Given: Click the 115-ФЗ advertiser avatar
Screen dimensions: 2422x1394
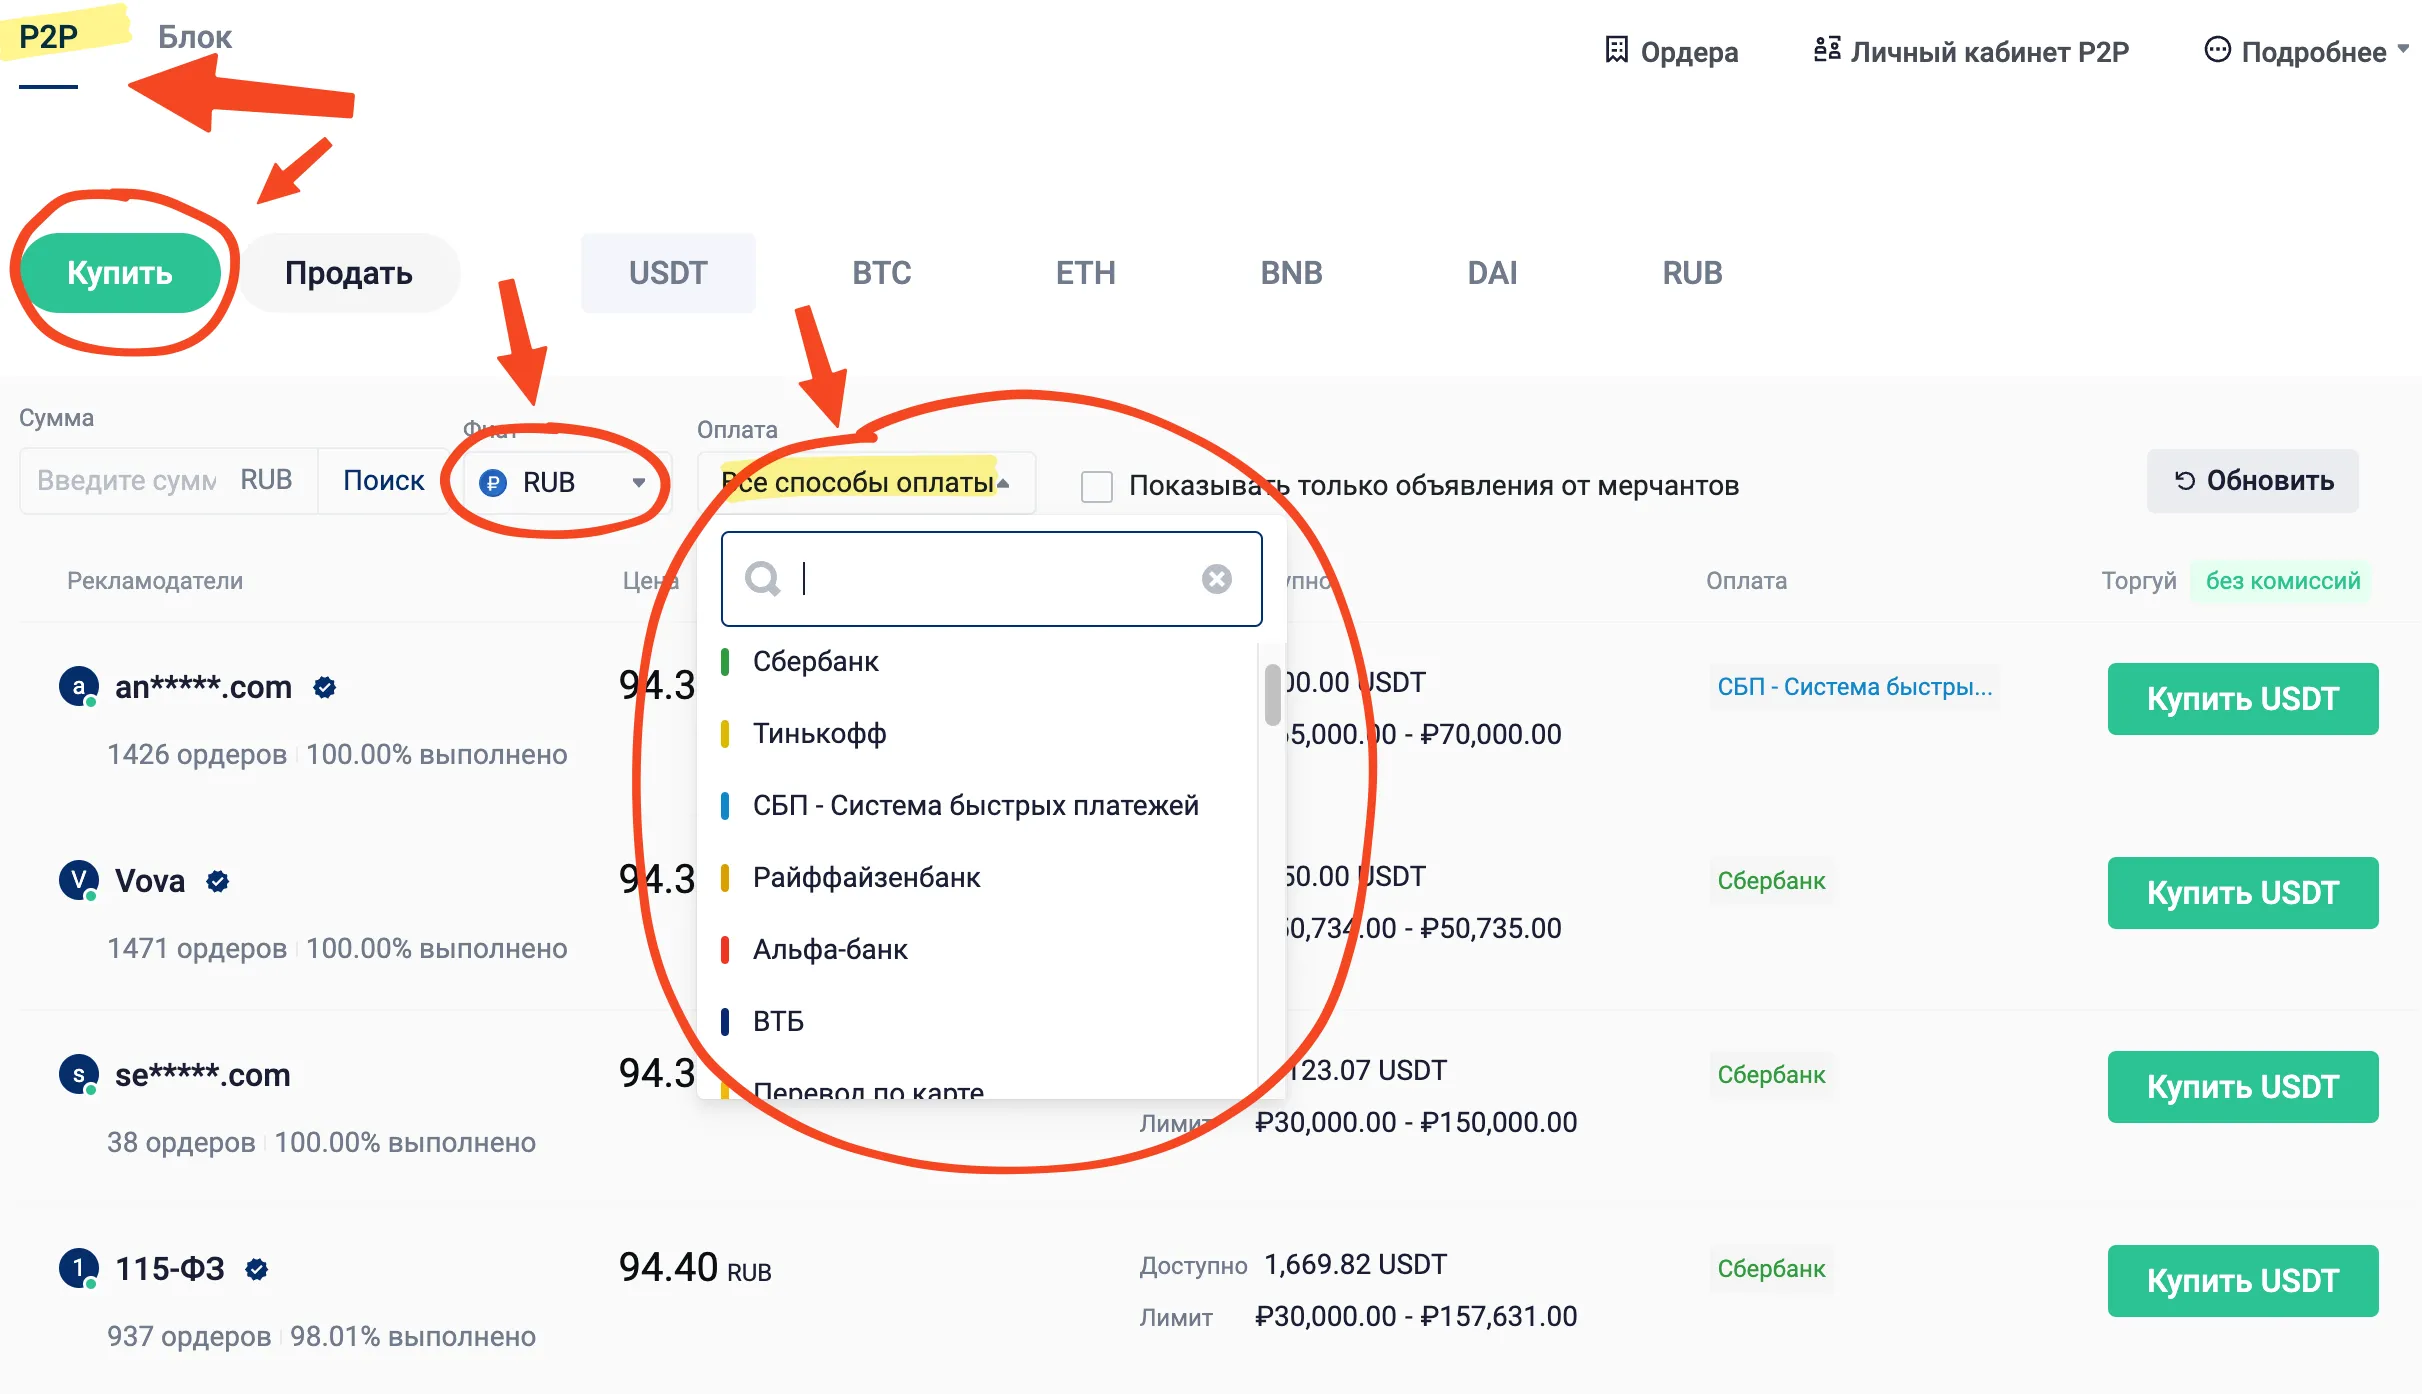Looking at the screenshot, I should coord(79,1268).
